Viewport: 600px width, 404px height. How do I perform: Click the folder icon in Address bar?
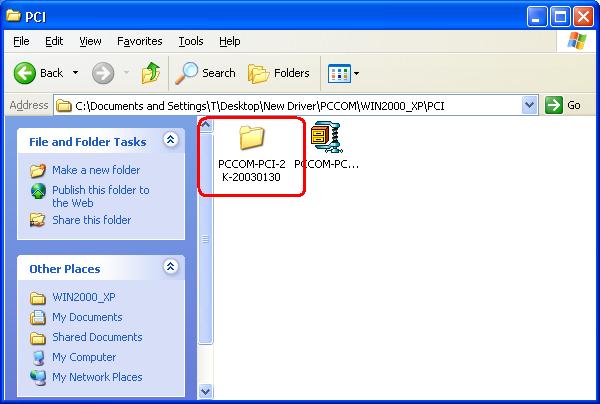(64, 105)
